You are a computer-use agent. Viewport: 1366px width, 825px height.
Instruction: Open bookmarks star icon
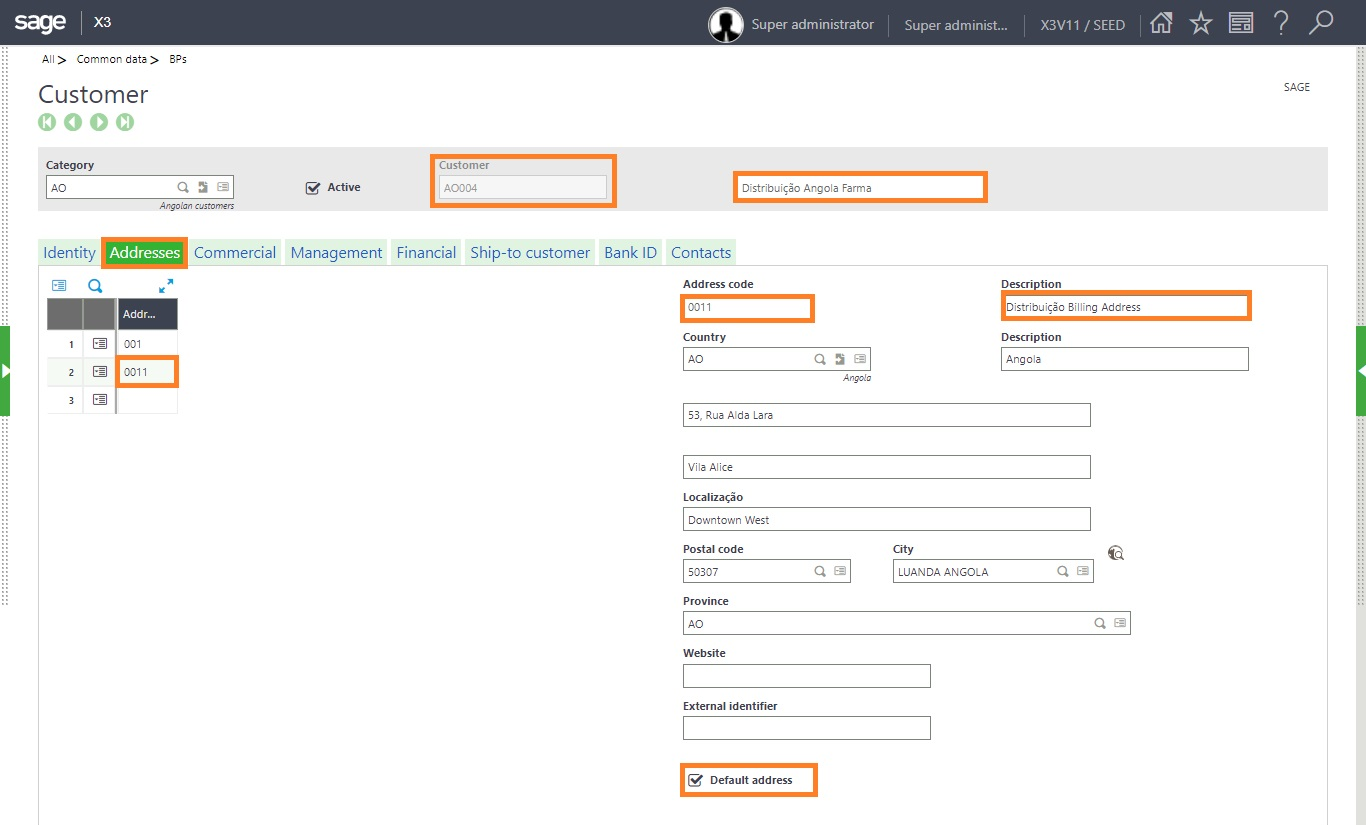[x=1201, y=23]
